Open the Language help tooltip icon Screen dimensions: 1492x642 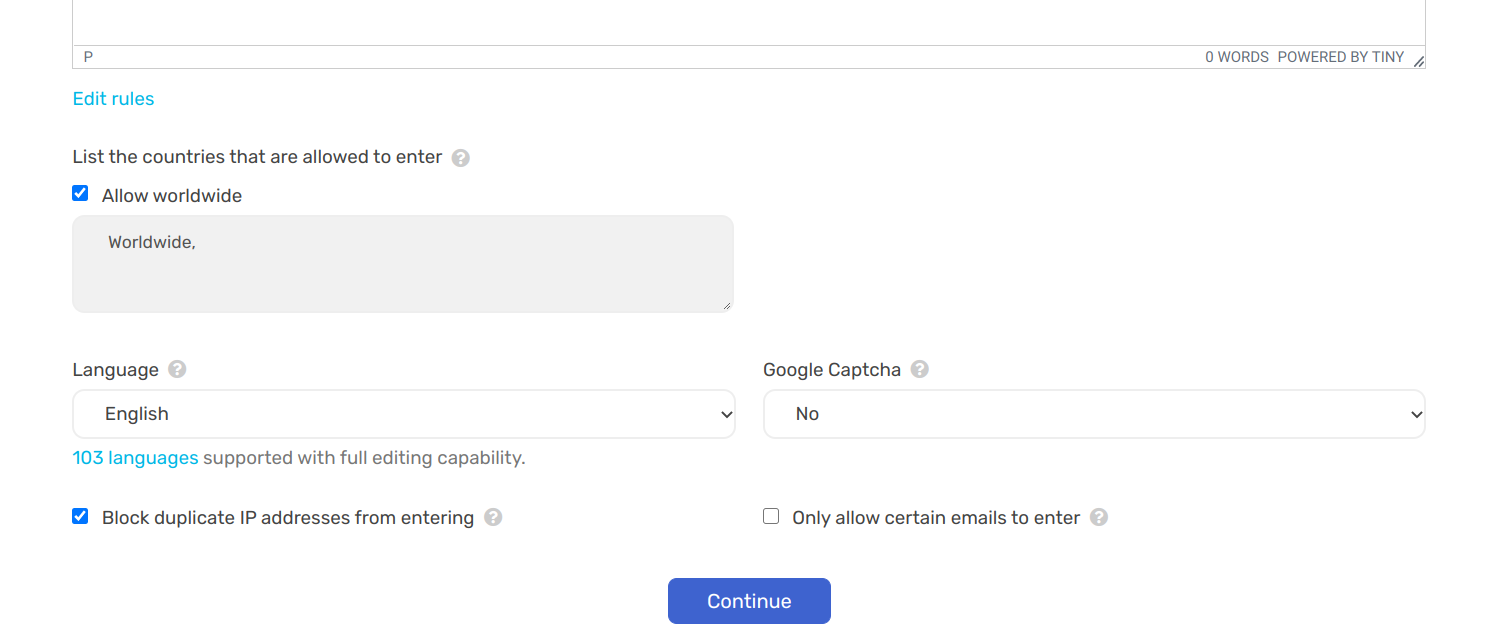point(177,369)
